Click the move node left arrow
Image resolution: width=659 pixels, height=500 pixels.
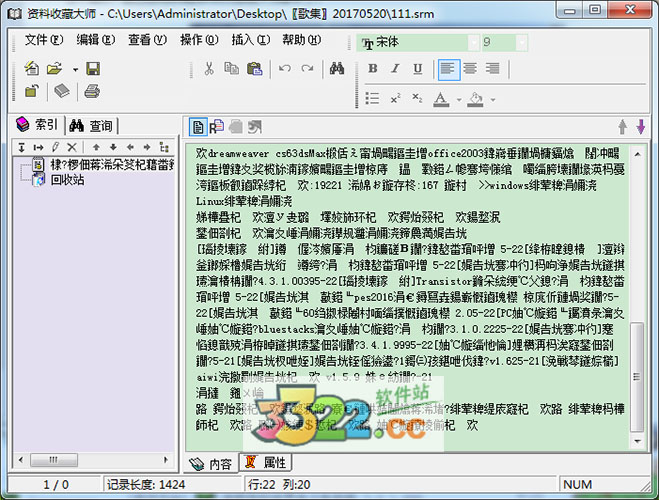pyautogui.click(x=130, y=147)
